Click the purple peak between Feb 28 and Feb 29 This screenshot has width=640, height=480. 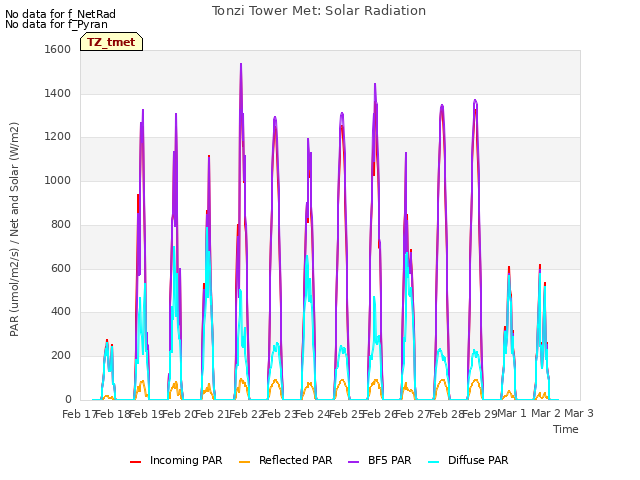475,101
